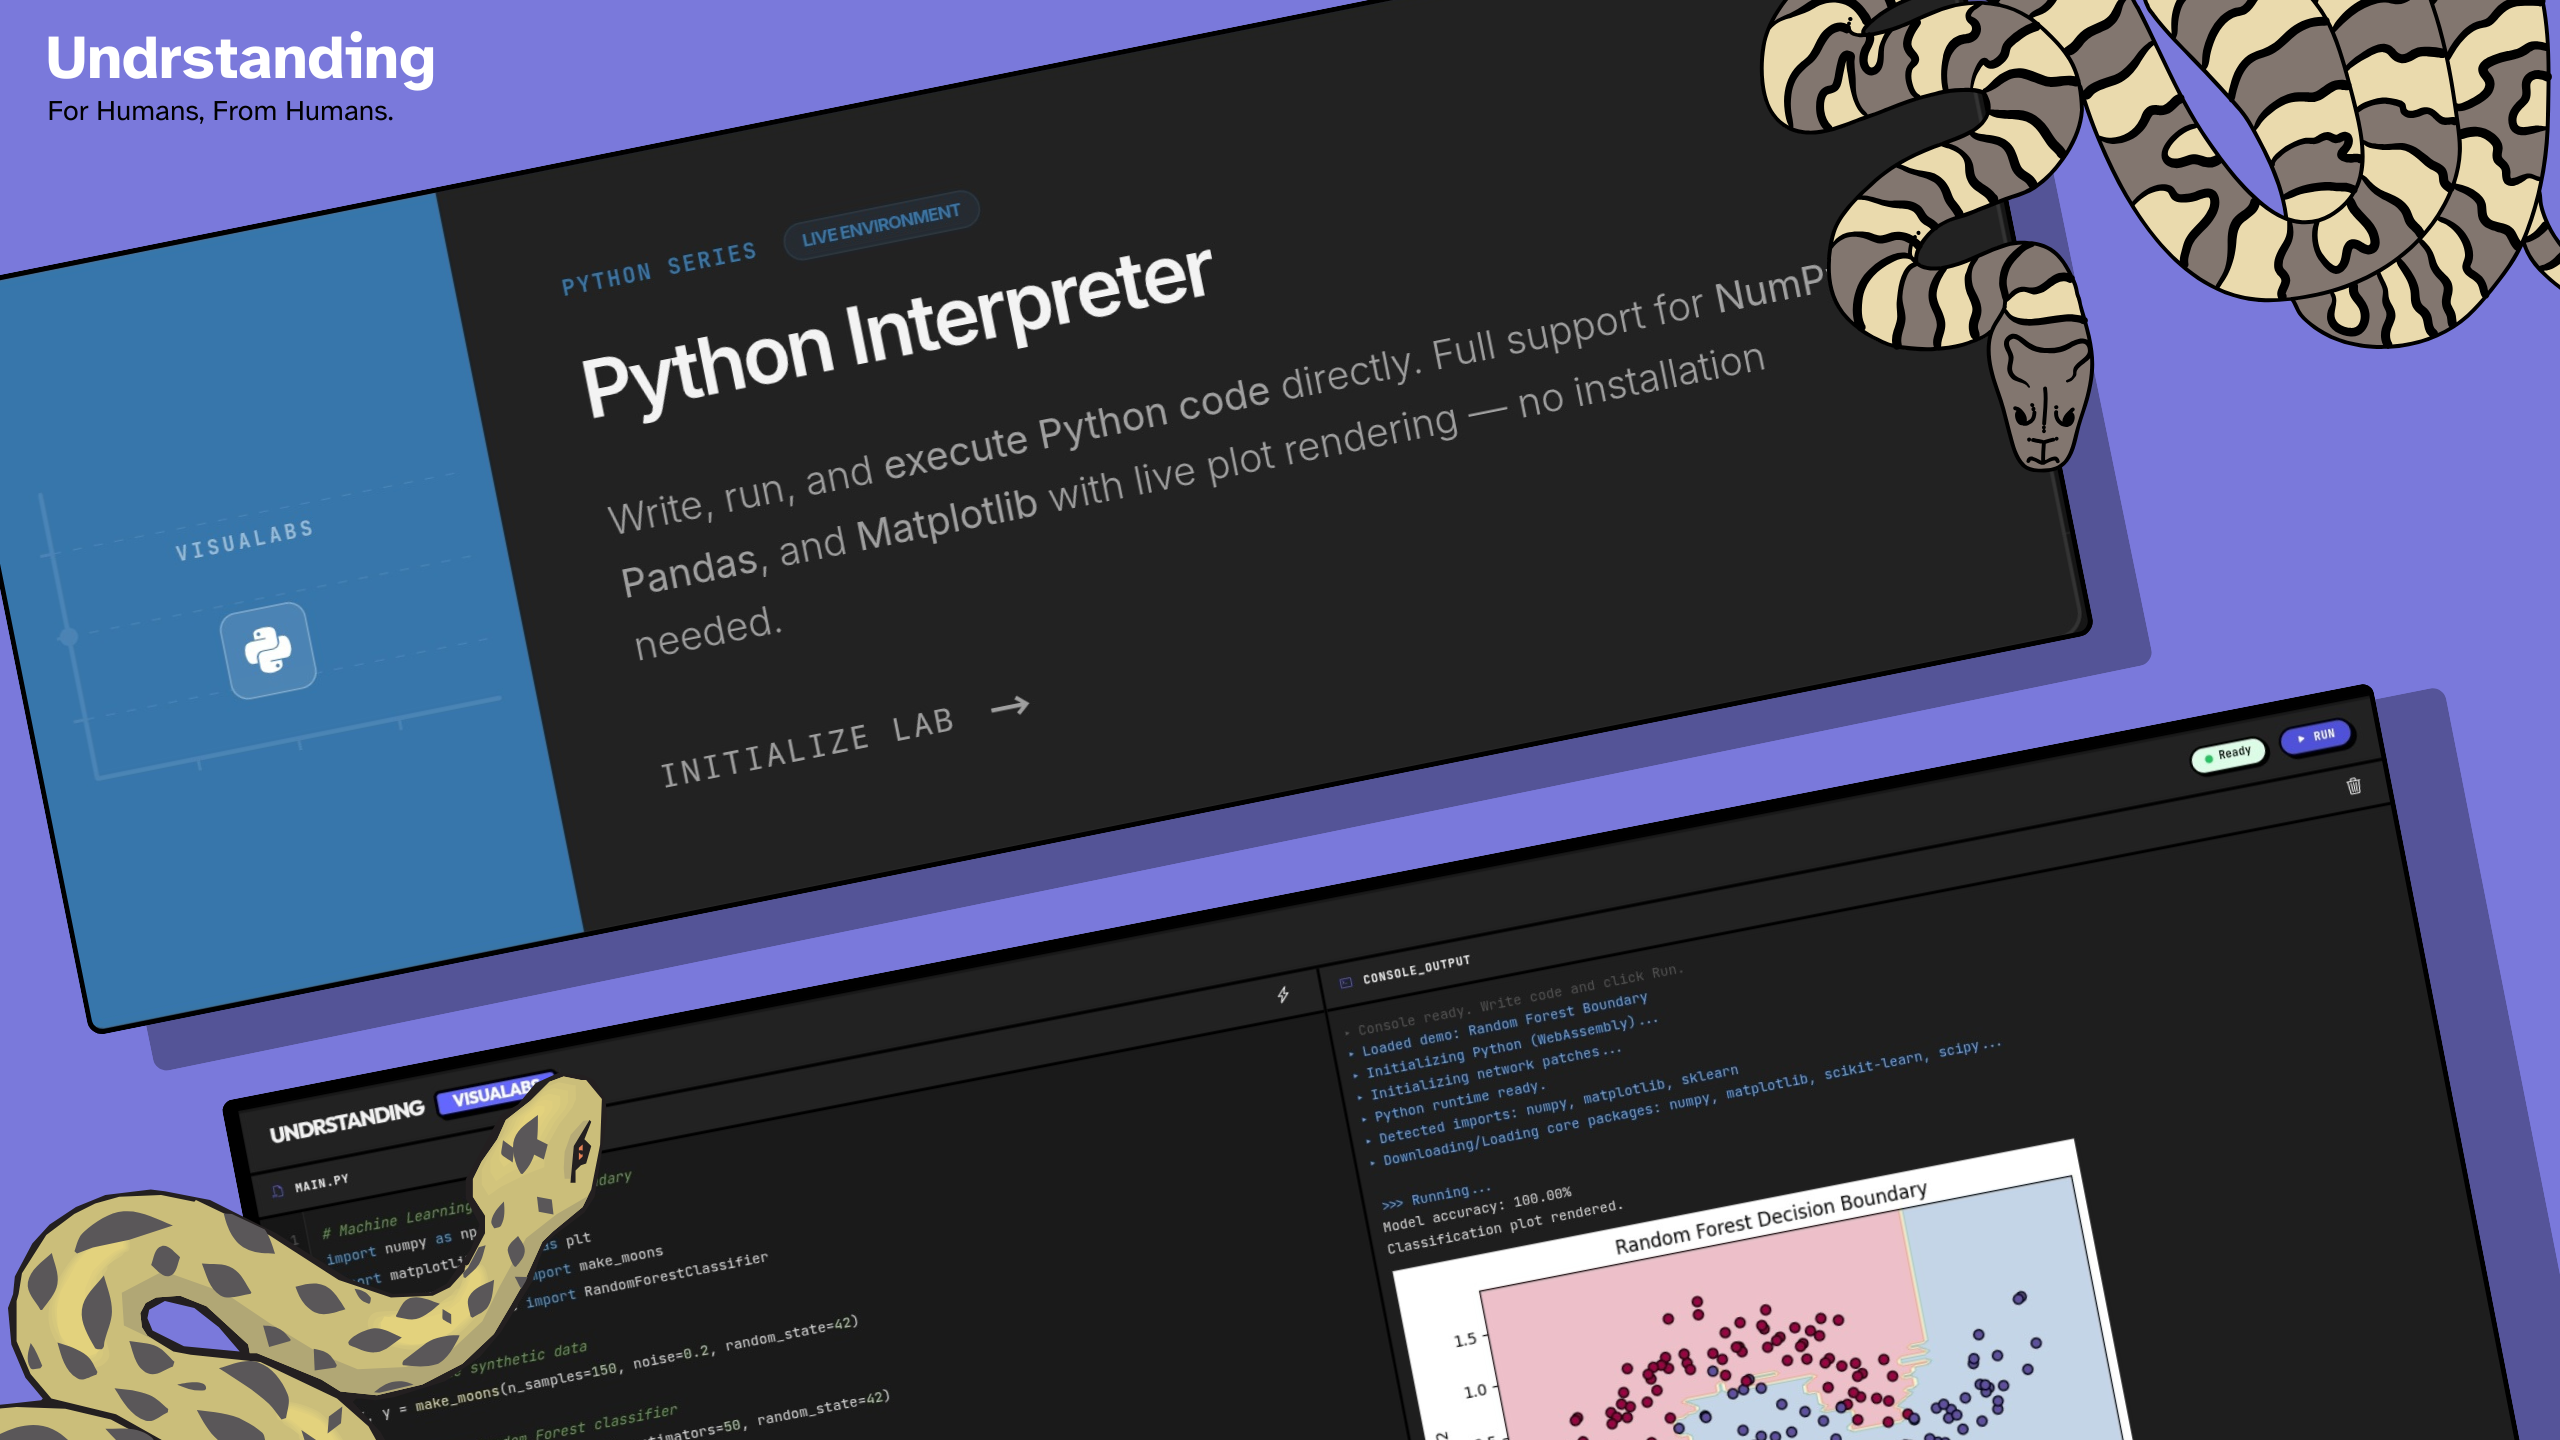Click the terminal icon beside CONSOLE_OUTPUT
Image resolution: width=2560 pixels, height=1440 pixels.
[x=1346, y=982]
